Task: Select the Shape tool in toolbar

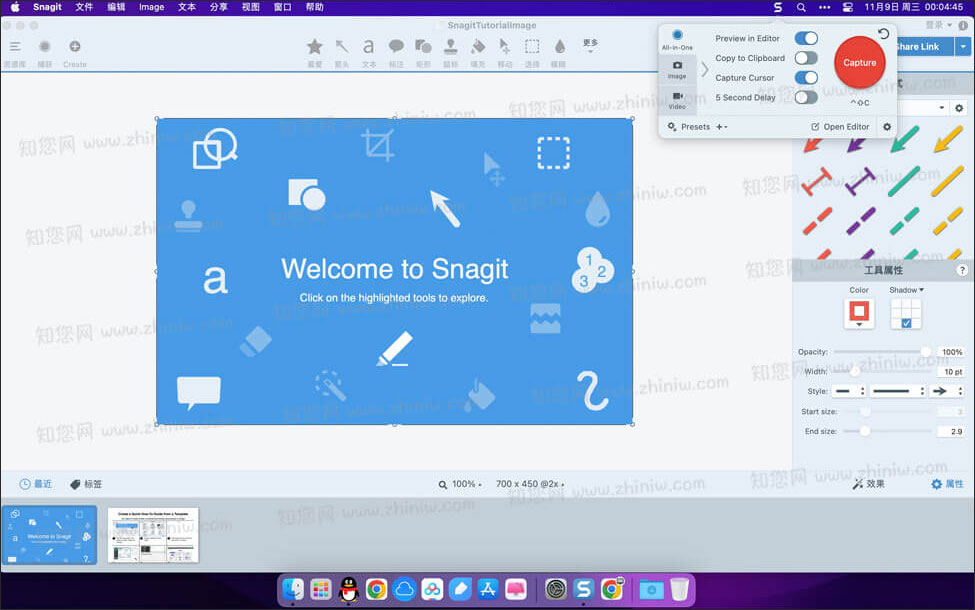Action: [x=423, y=47]
